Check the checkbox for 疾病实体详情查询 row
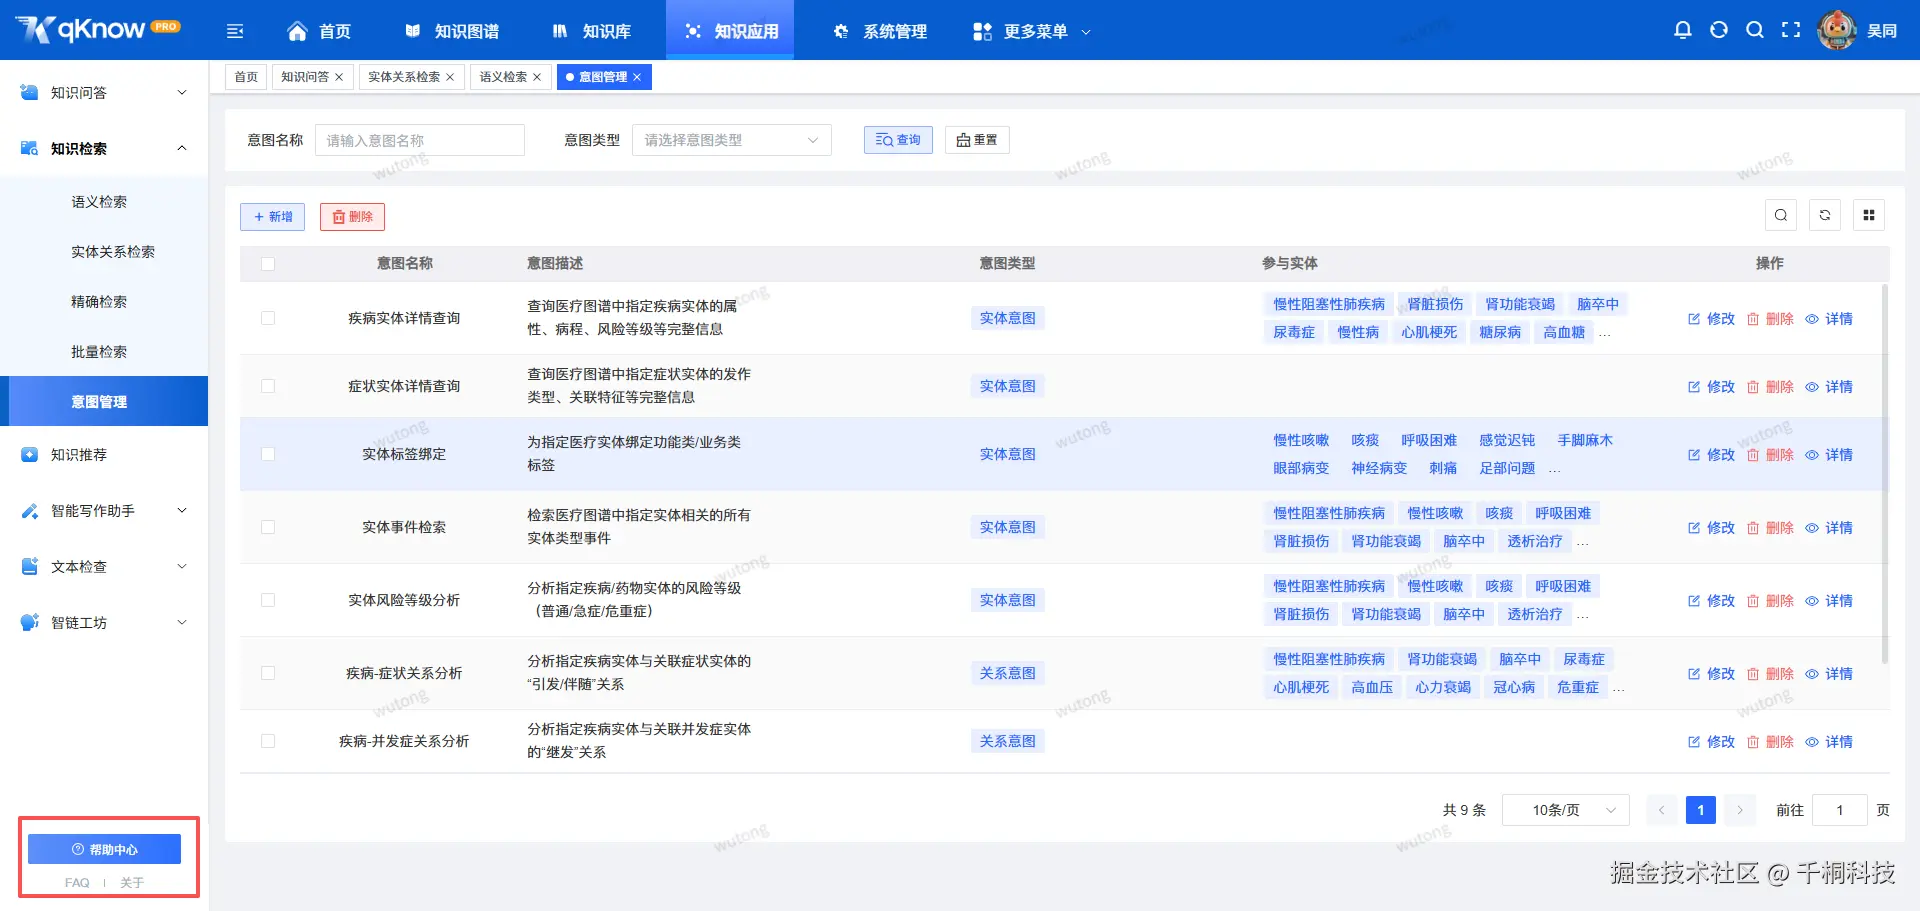Screen dimensions: 1920x911 coord(267,318)
